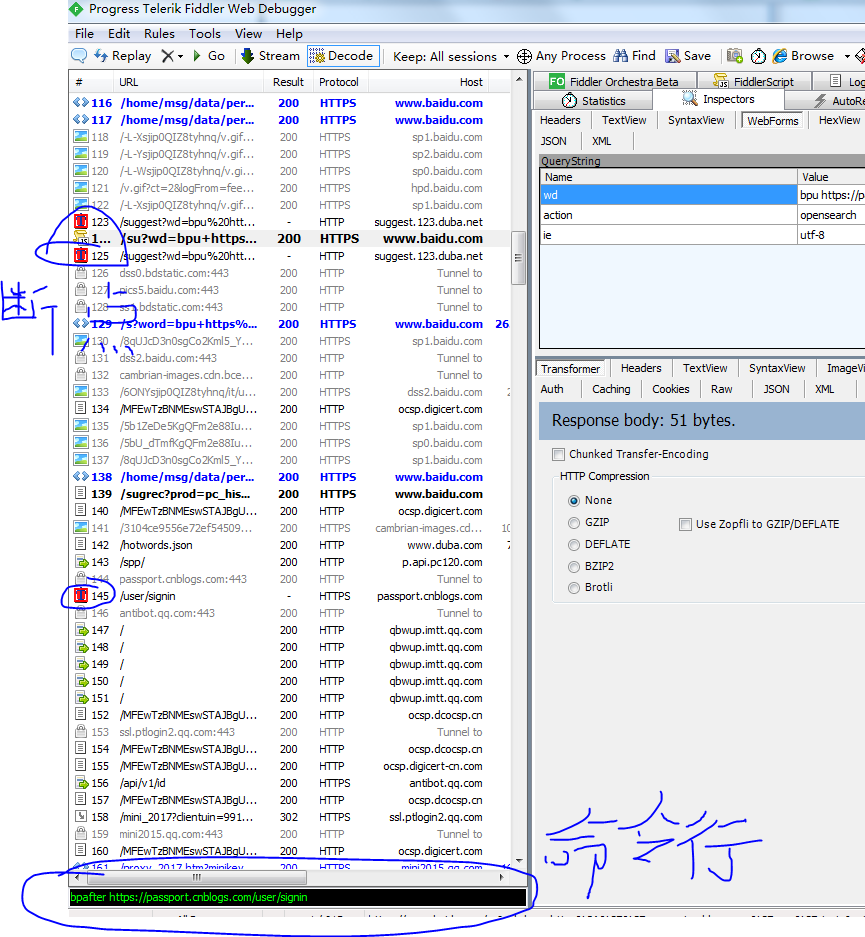Screen dimensions: 865x937
Task: Switch to FiddlerScript tab
Action: tap(754, 81)
